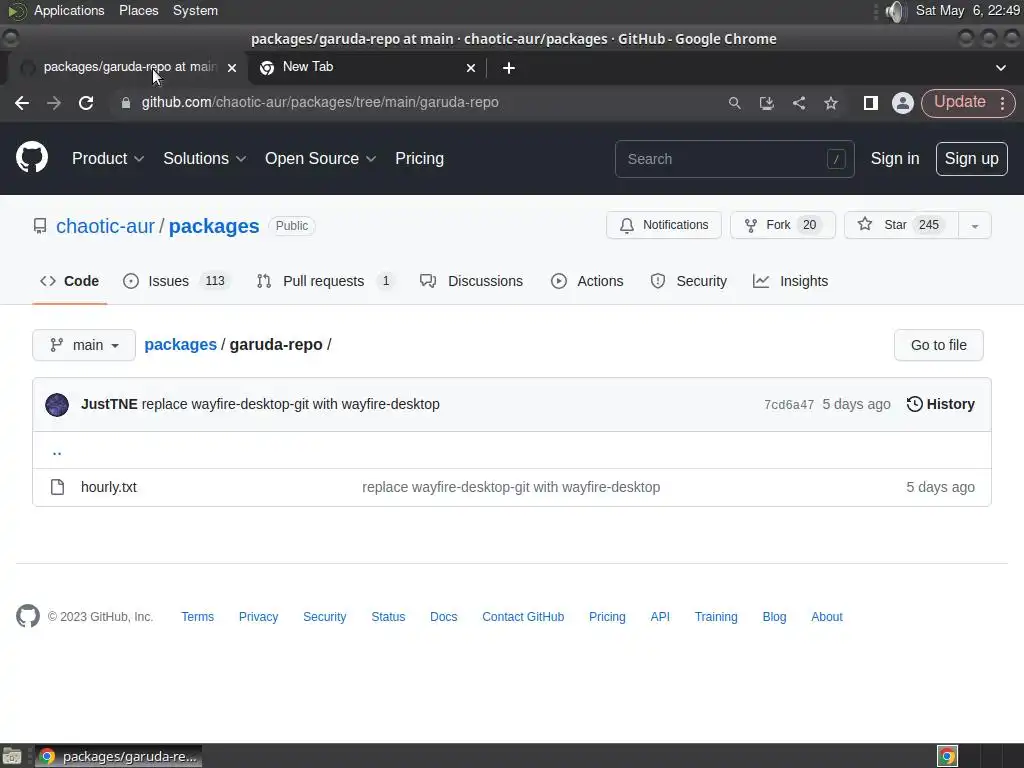Open JustTNE avatar image
The image size is (1024, 768).
click(x=57, y=404)
